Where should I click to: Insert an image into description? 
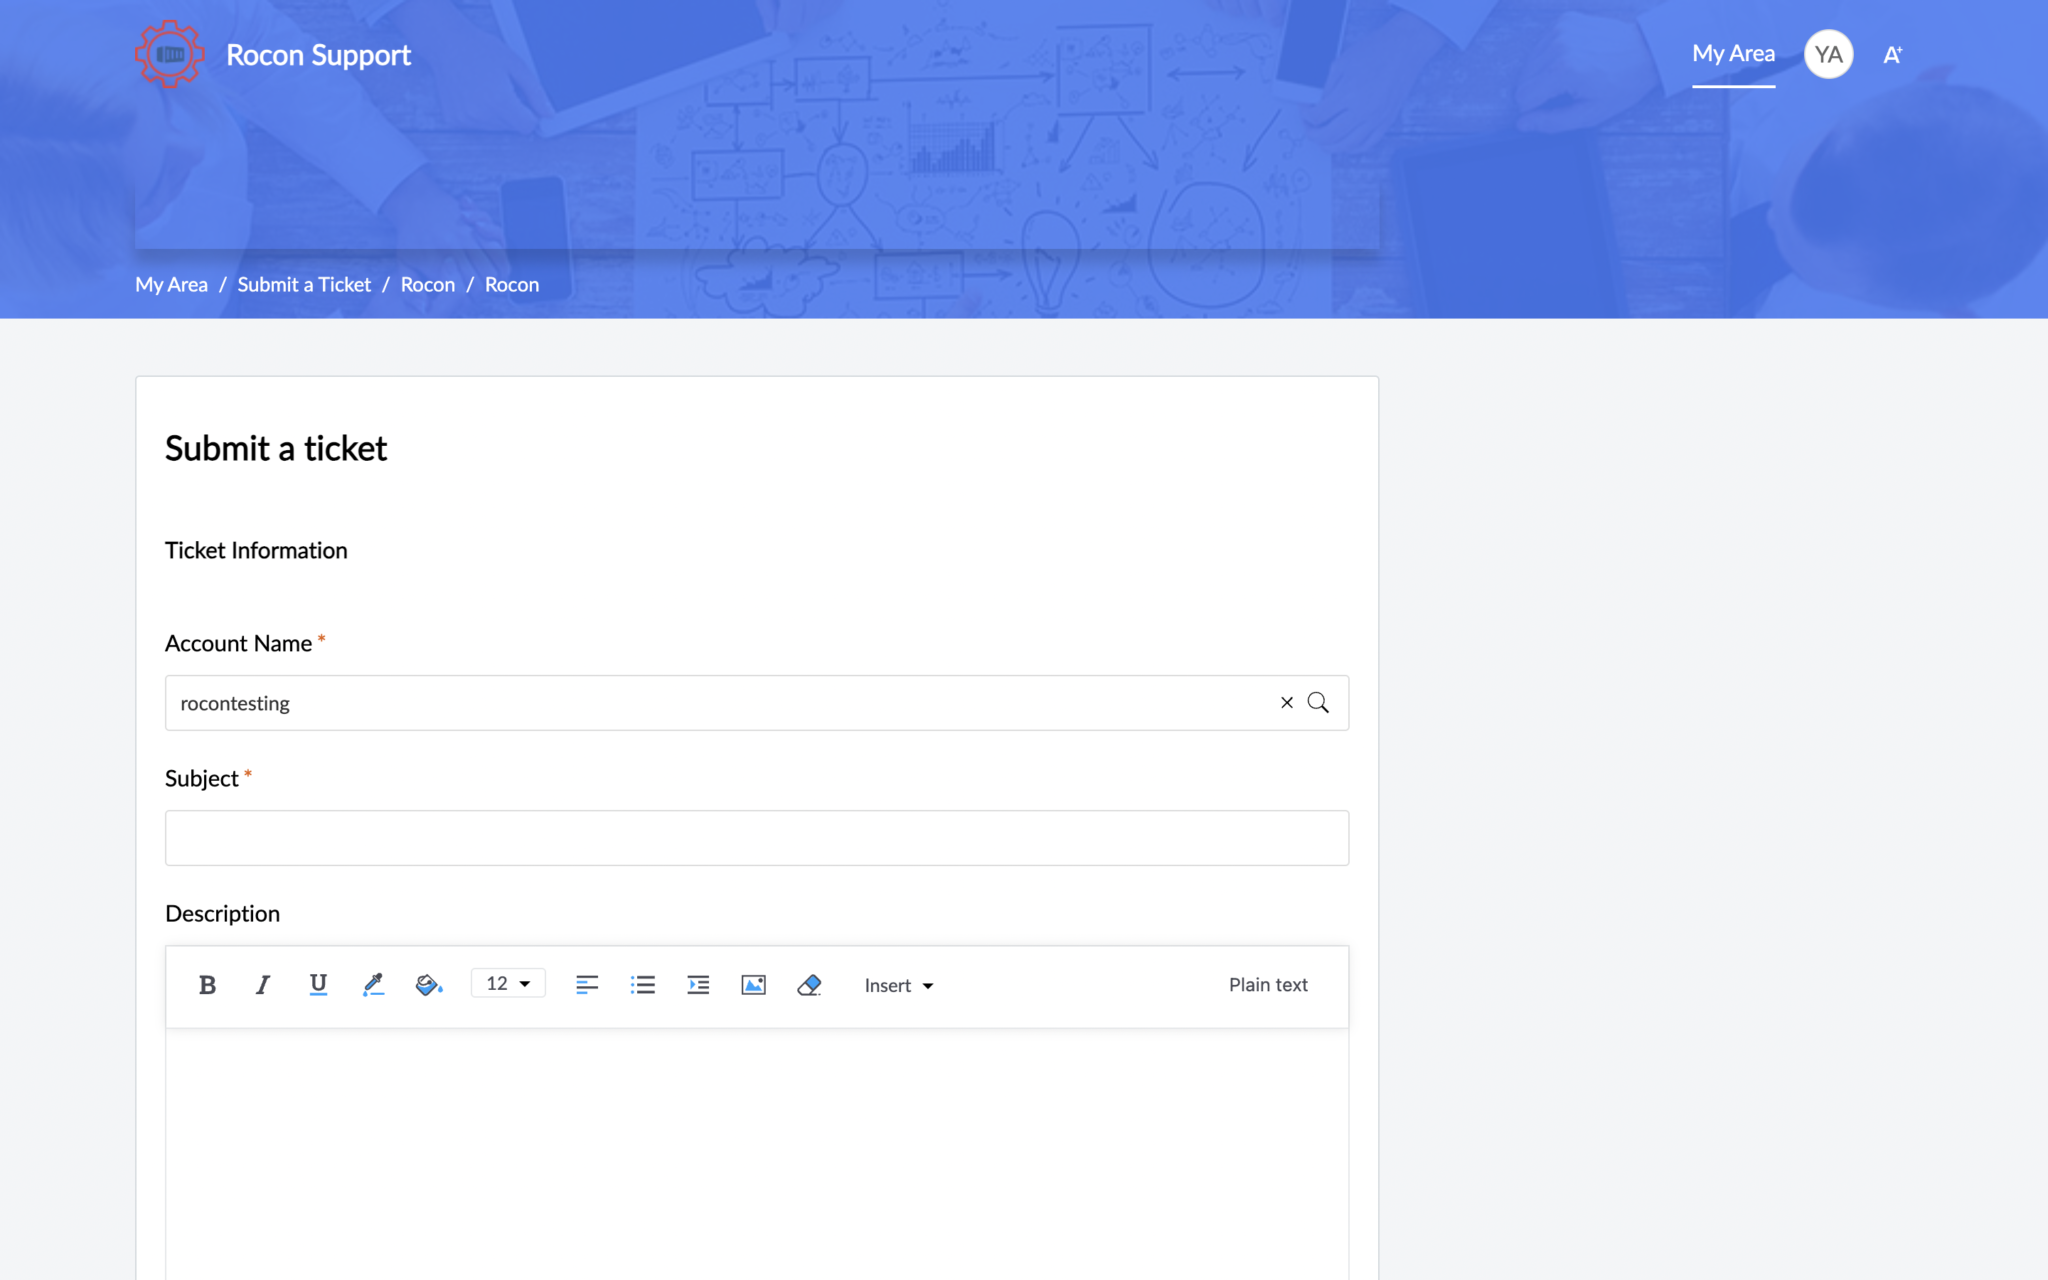[x=753, y=985]
